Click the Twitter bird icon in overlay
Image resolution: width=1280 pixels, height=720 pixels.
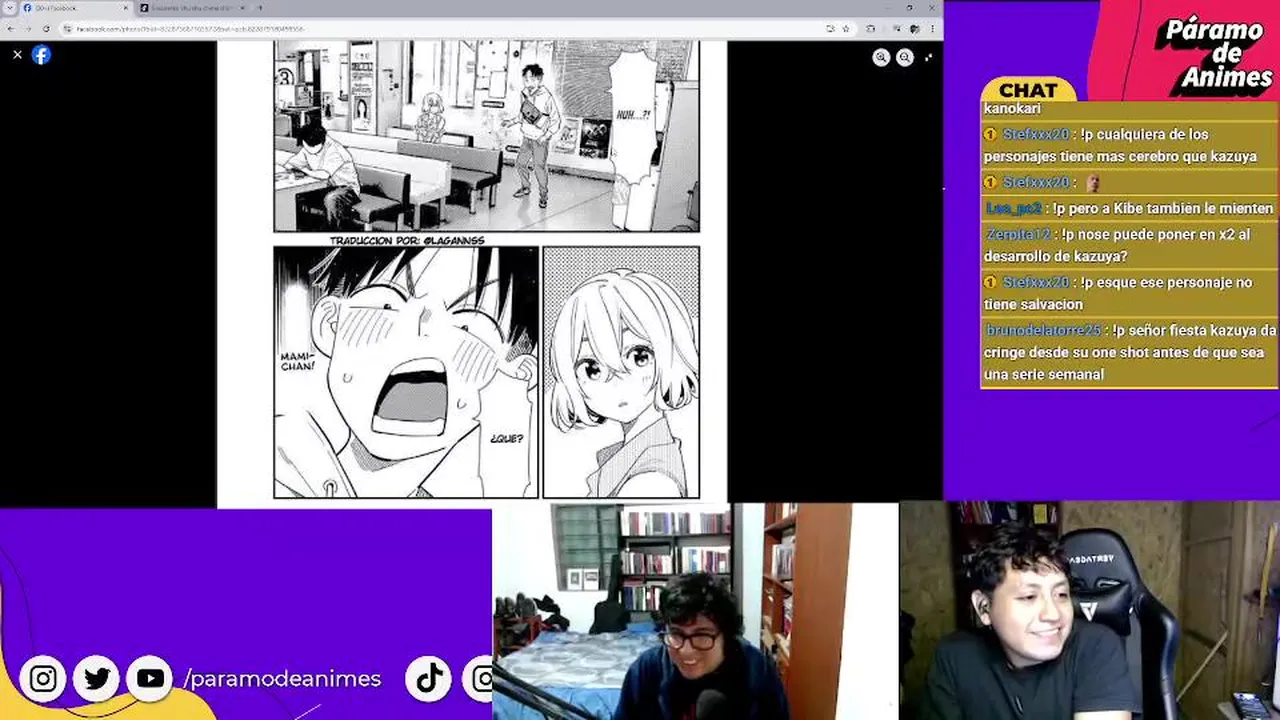(x=97, y=679)
